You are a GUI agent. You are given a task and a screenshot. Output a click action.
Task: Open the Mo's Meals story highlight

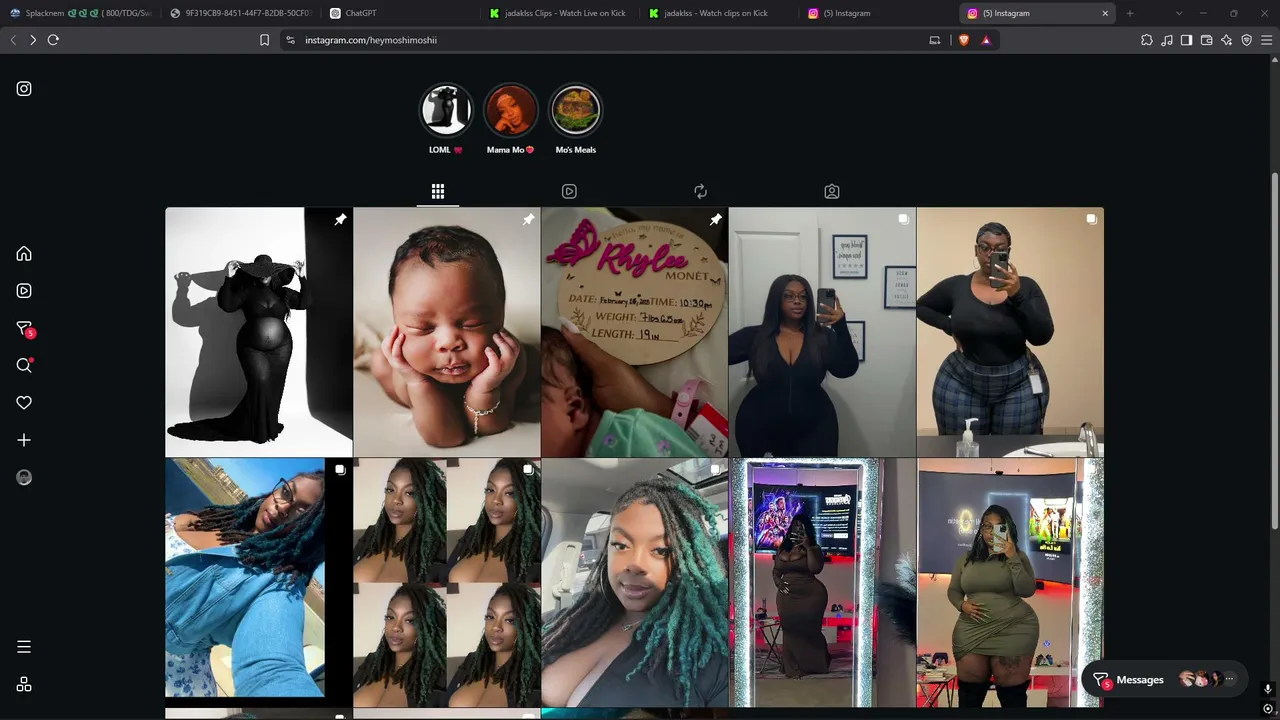tap(576, 110)
